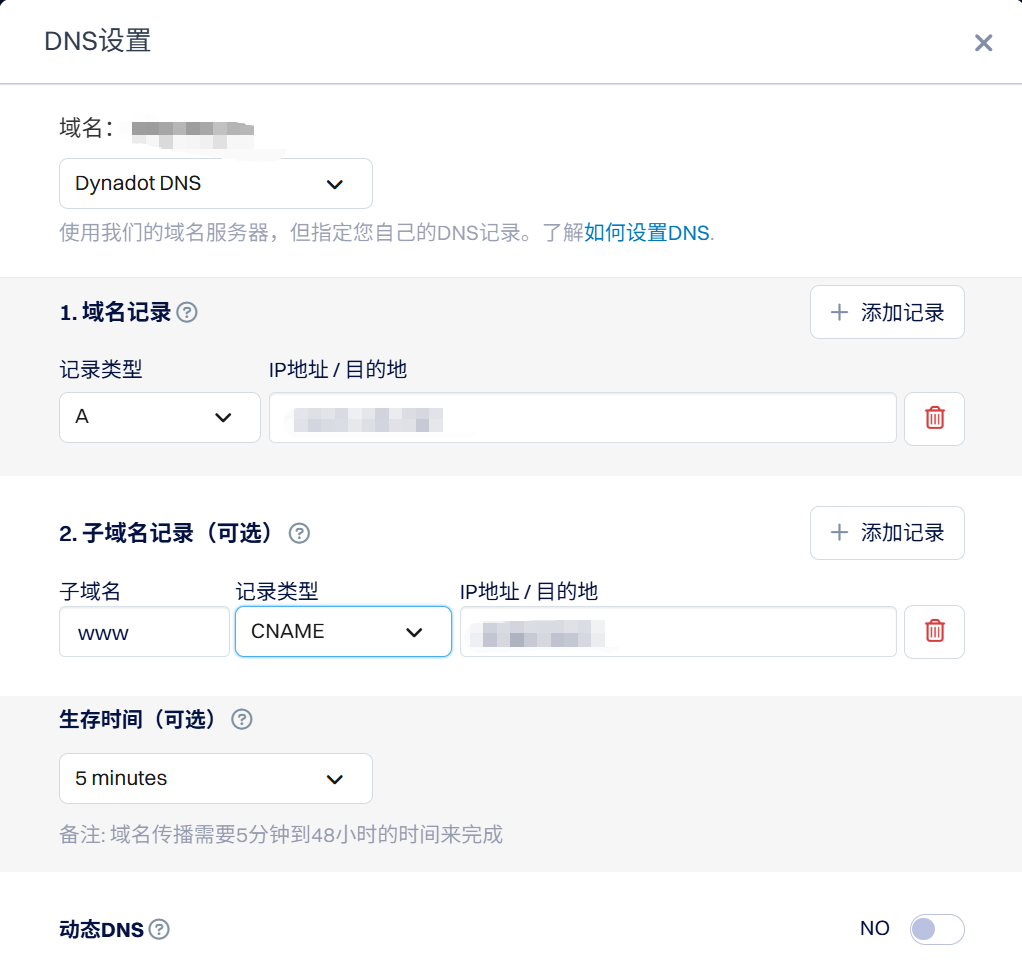Image resolution: width=1022 pixels, height=975 pixels.
Task: Click the help icon beside 域名记录
Action: click(187, 313)
